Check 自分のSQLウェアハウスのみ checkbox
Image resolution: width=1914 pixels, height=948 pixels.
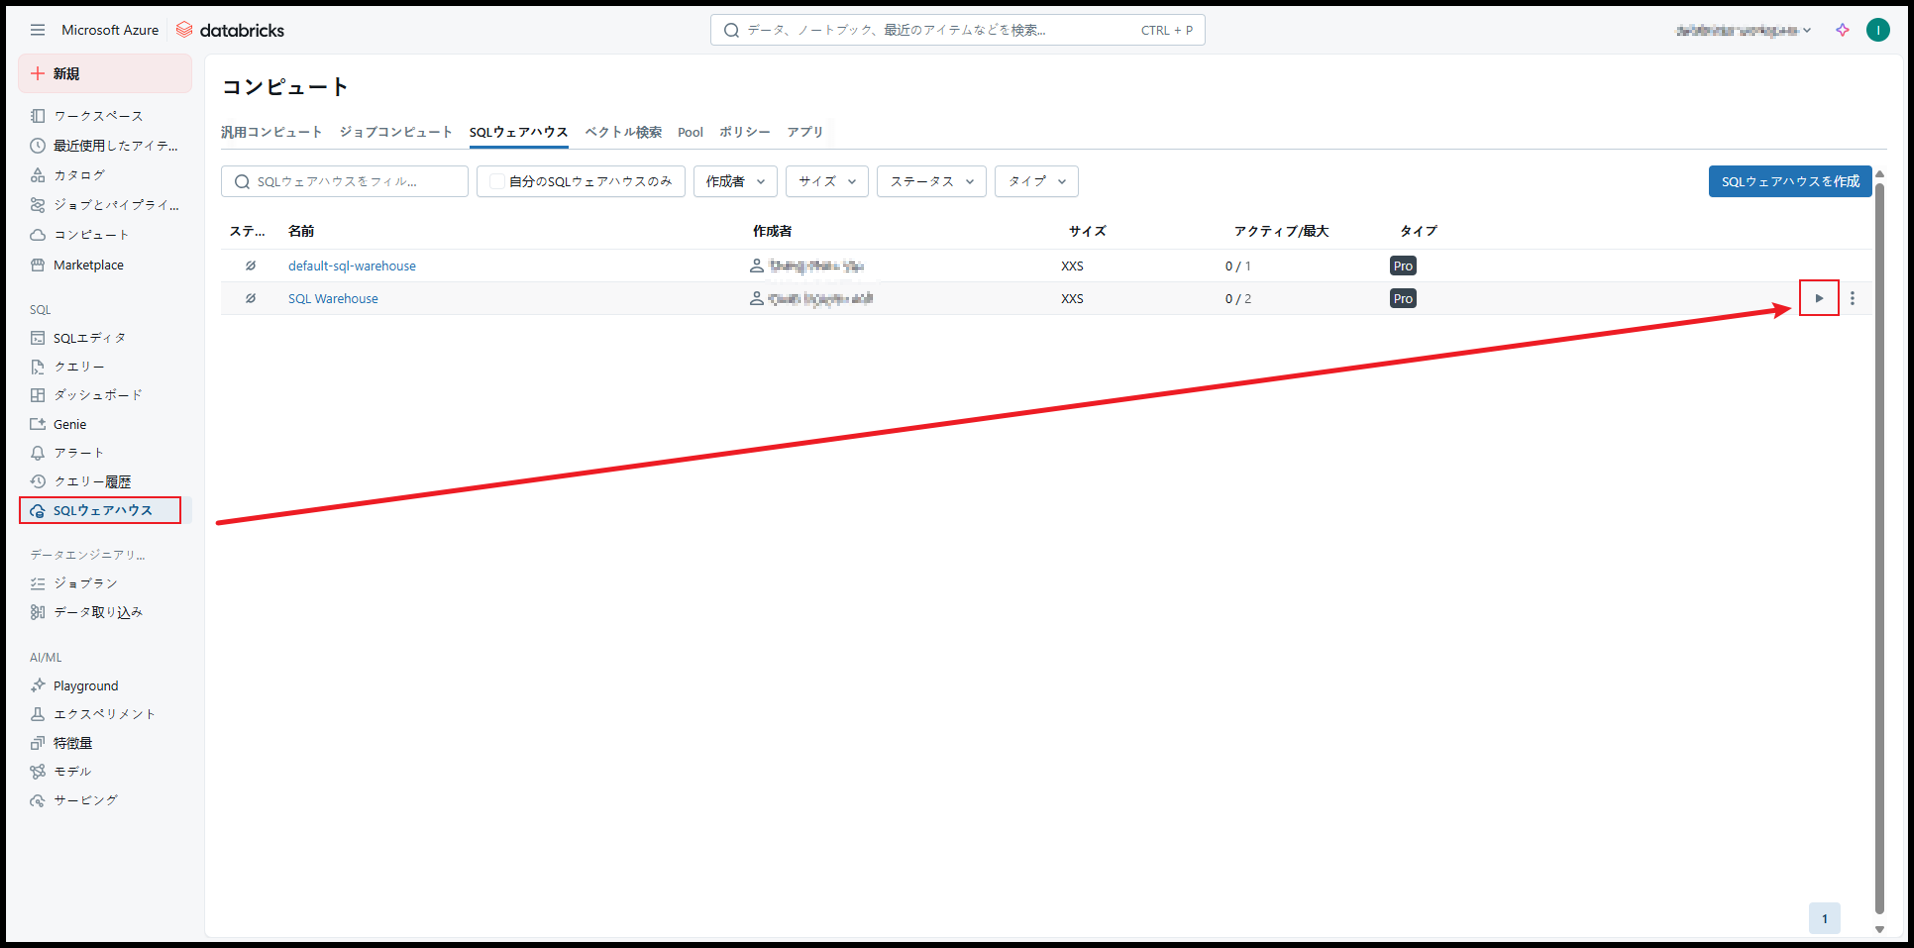coord(496,181)
